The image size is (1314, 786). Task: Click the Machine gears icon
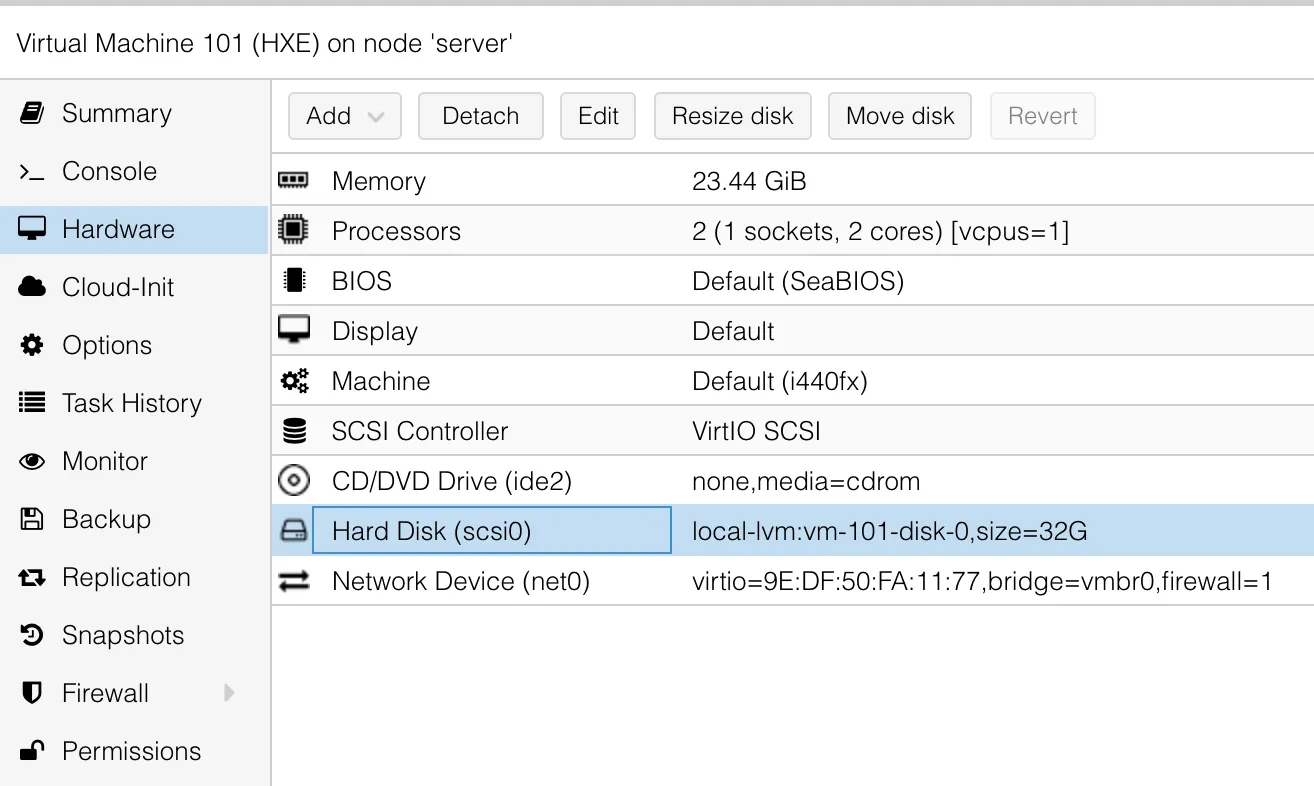(293, 381)
